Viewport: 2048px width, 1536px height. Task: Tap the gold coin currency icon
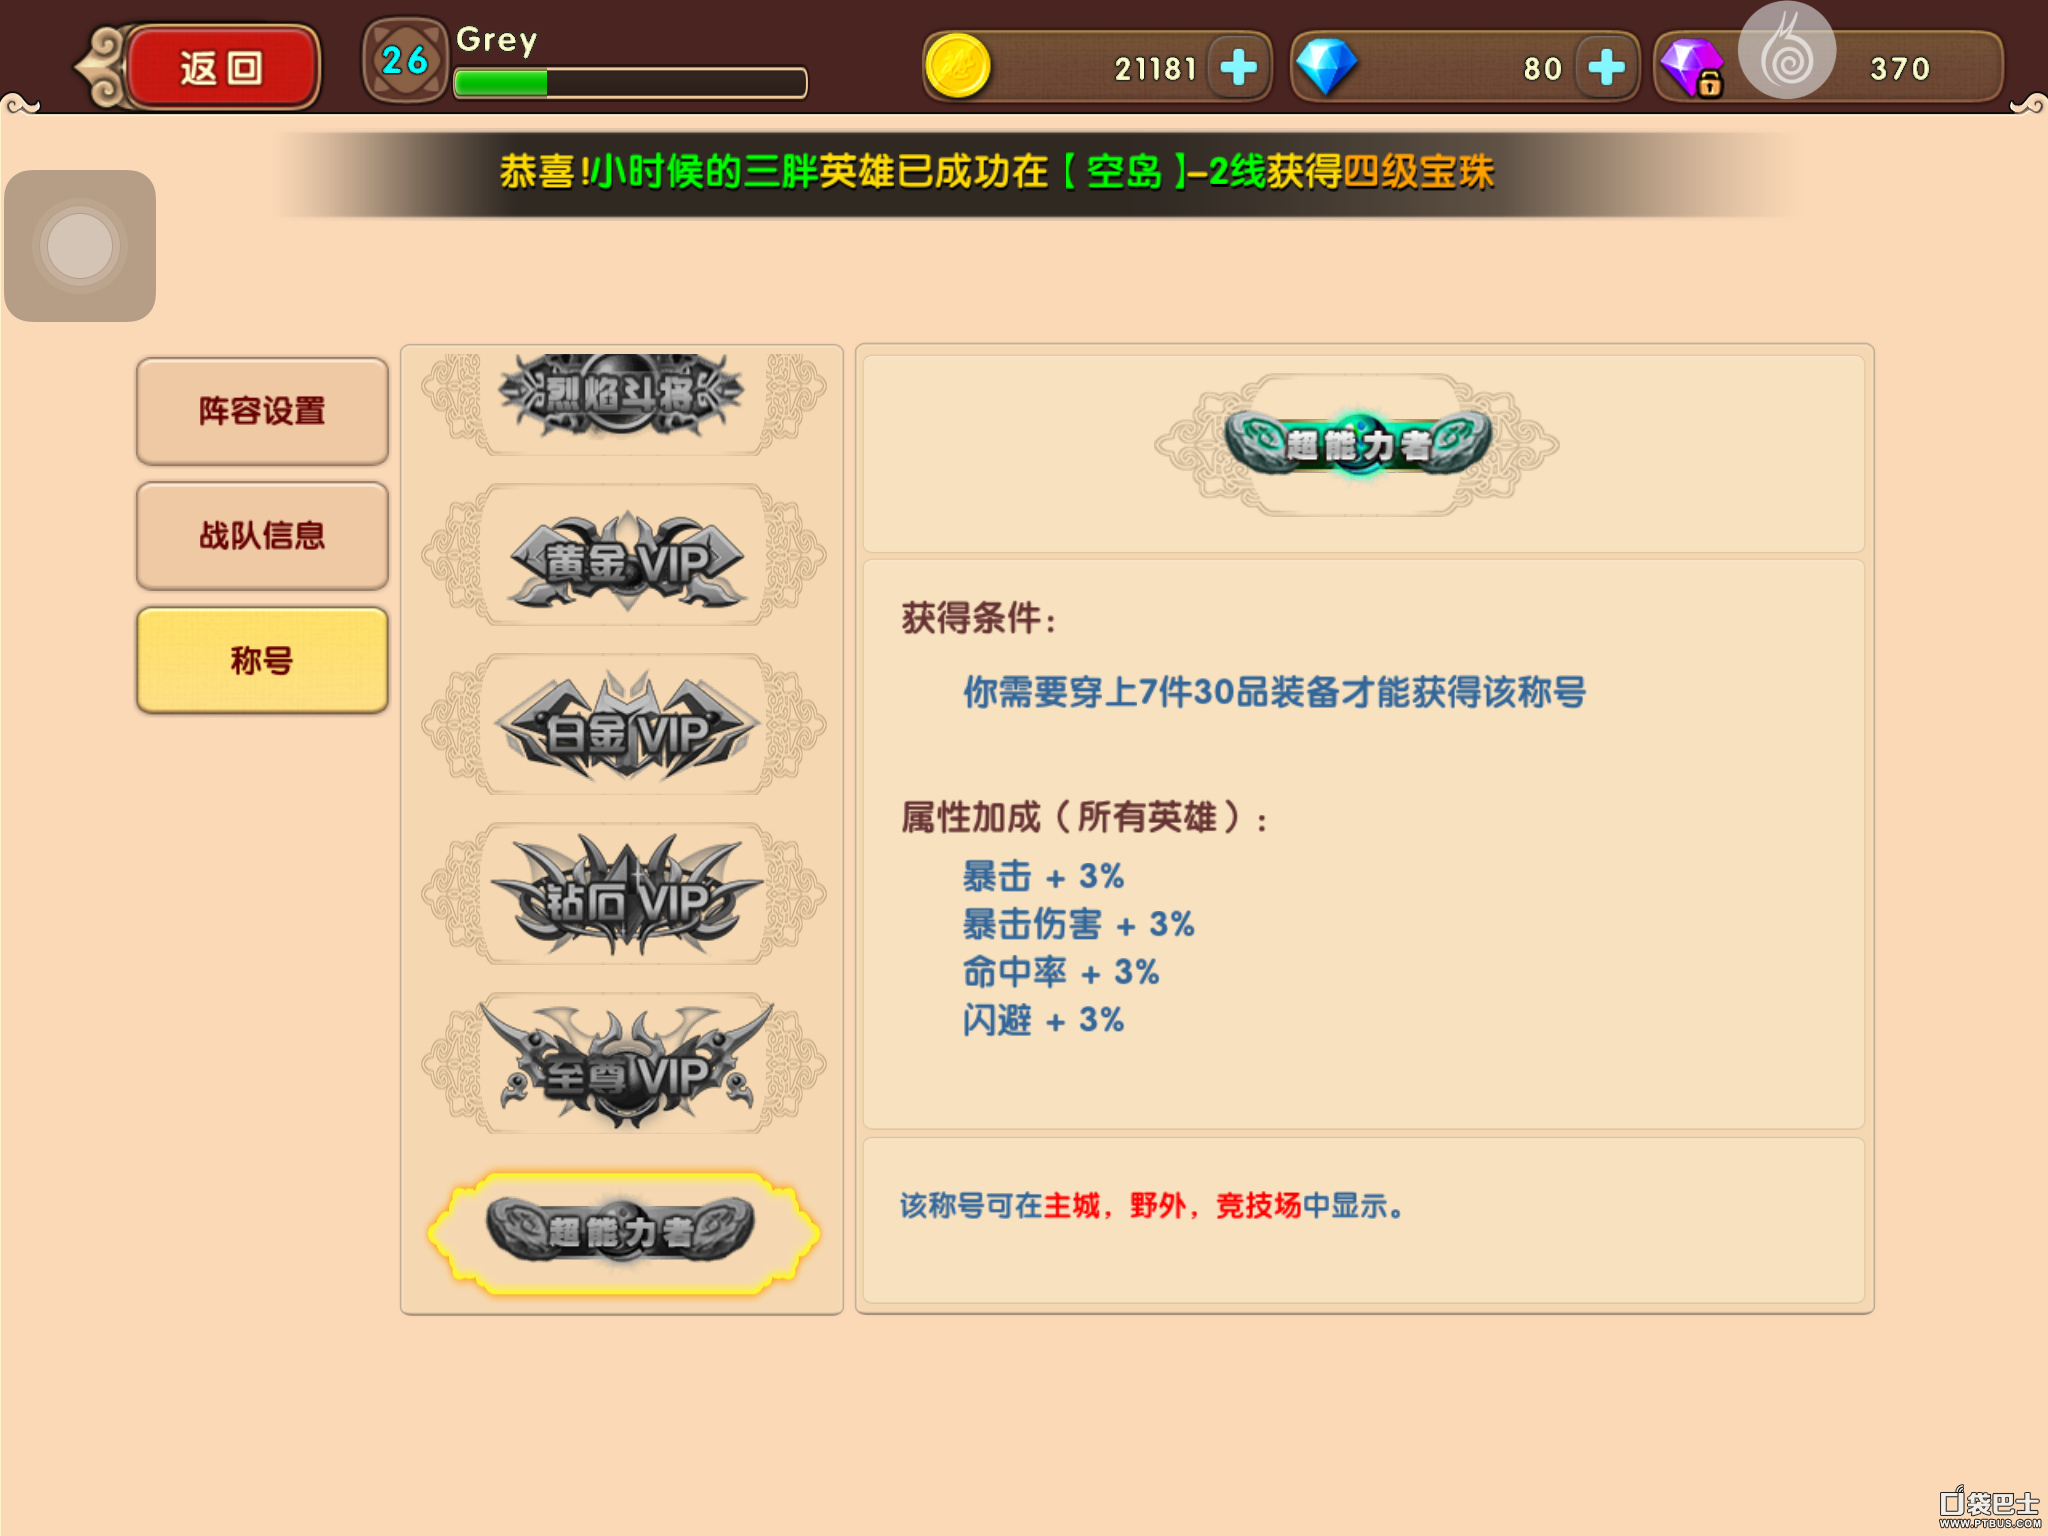point(957,67)
